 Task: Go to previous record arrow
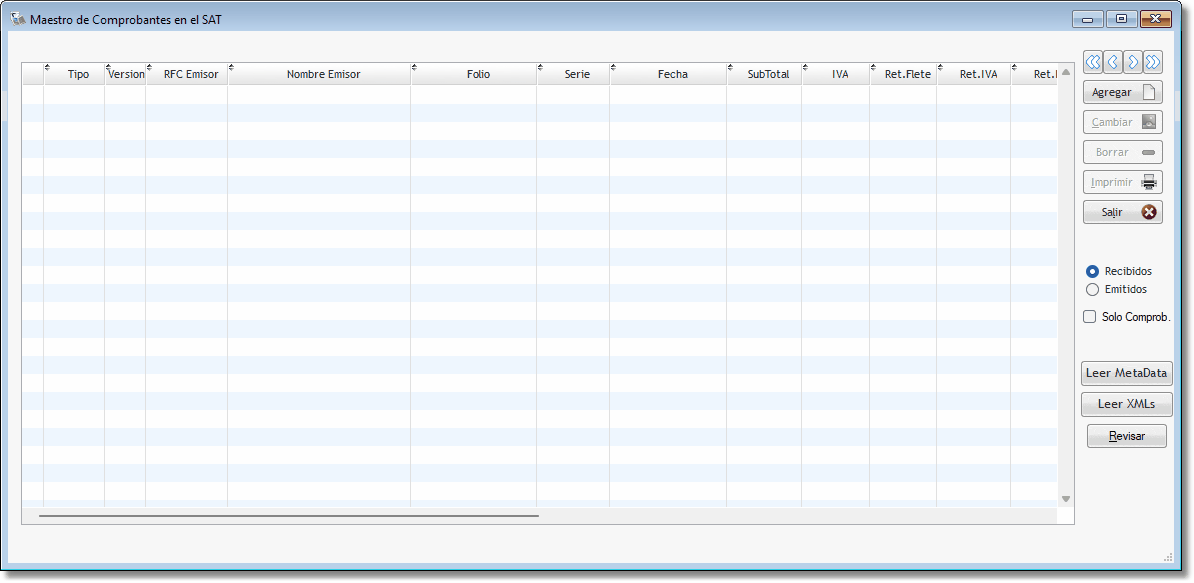[x=1113, y=62]
